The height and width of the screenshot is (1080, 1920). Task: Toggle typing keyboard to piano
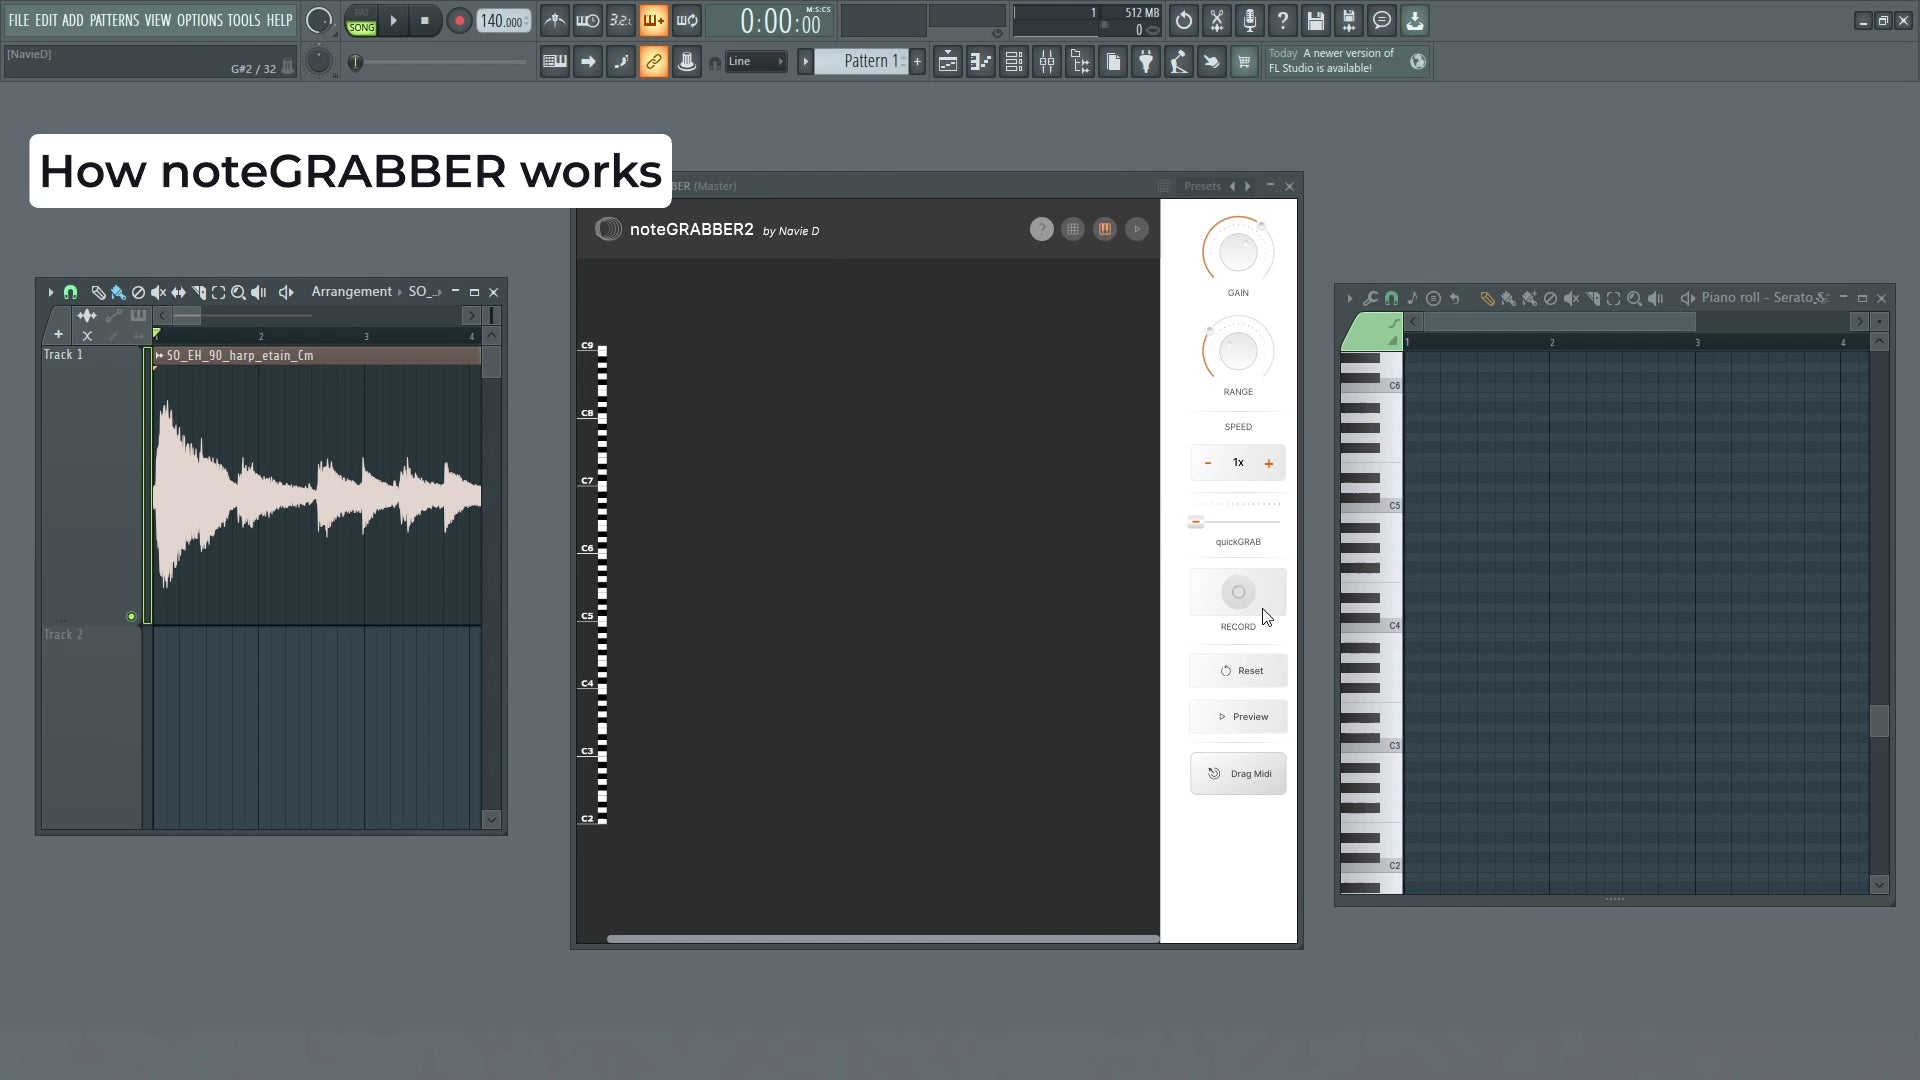tap(554, 62)
